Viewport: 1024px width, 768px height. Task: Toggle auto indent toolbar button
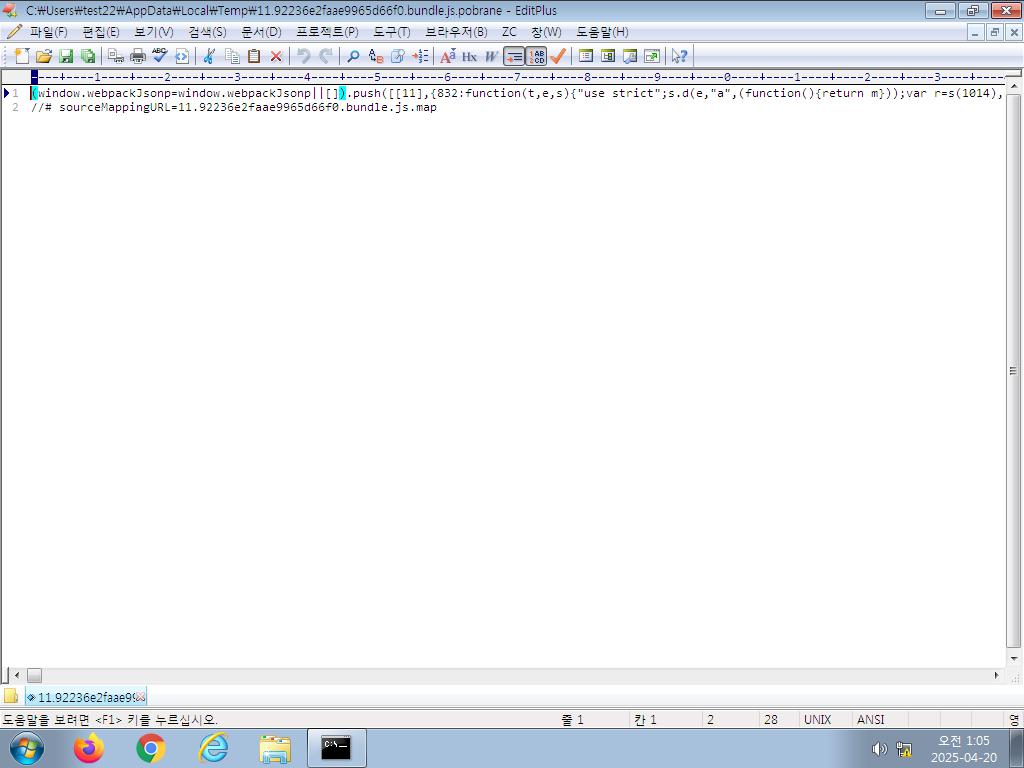514,56
